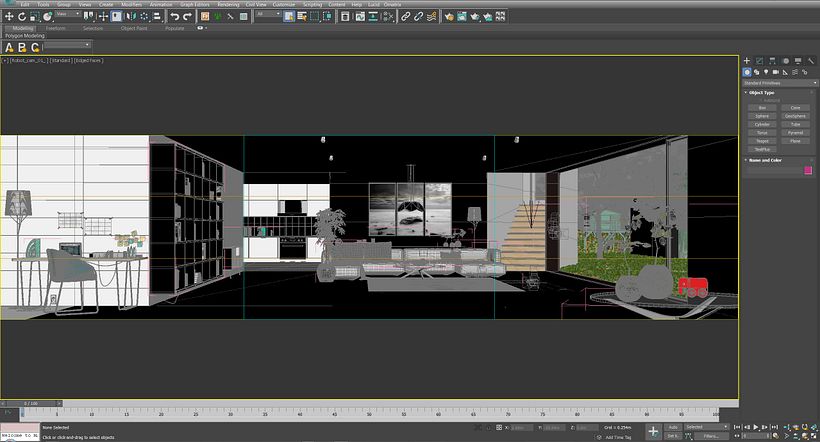
Task: Click the Redo arrow icon
Action: [x=188, y=16]
